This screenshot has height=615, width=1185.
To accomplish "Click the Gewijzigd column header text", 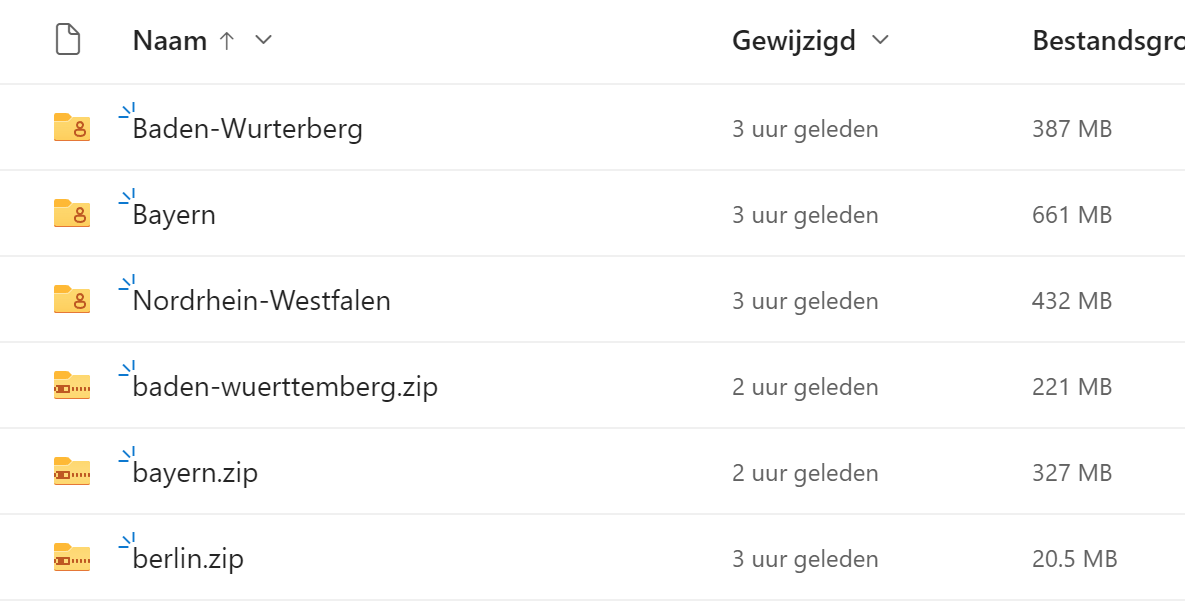I will (x=794, y=41).
